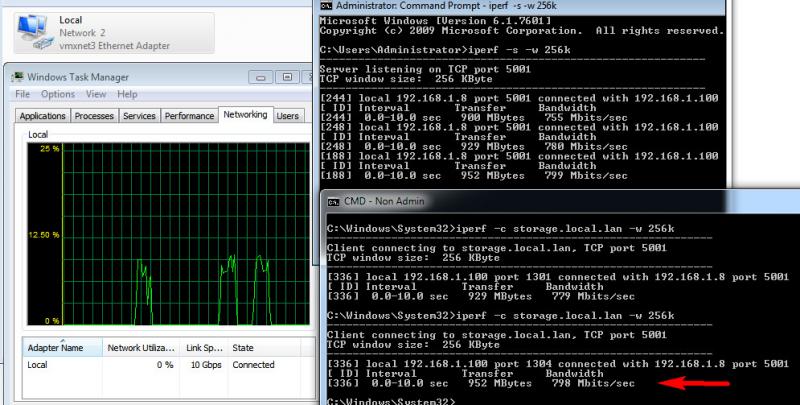Screen dimensions: 800x405
Task: Sort by Link Speed column header
Action: tap(204, 347)
